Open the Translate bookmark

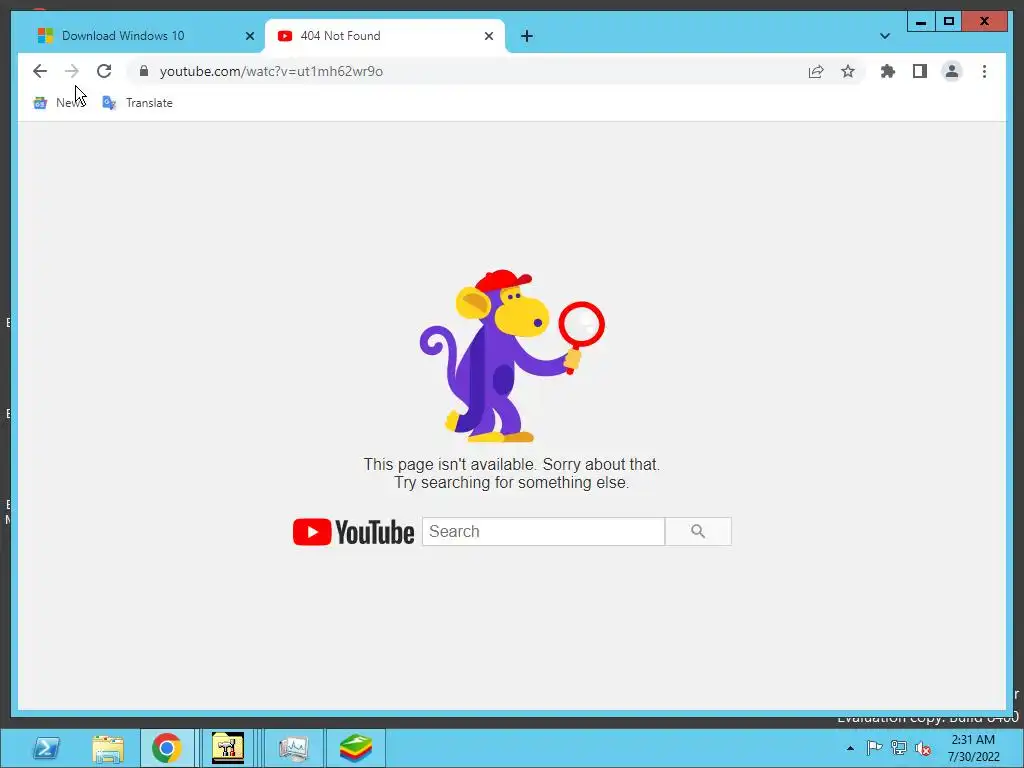[x=137, y=103]
